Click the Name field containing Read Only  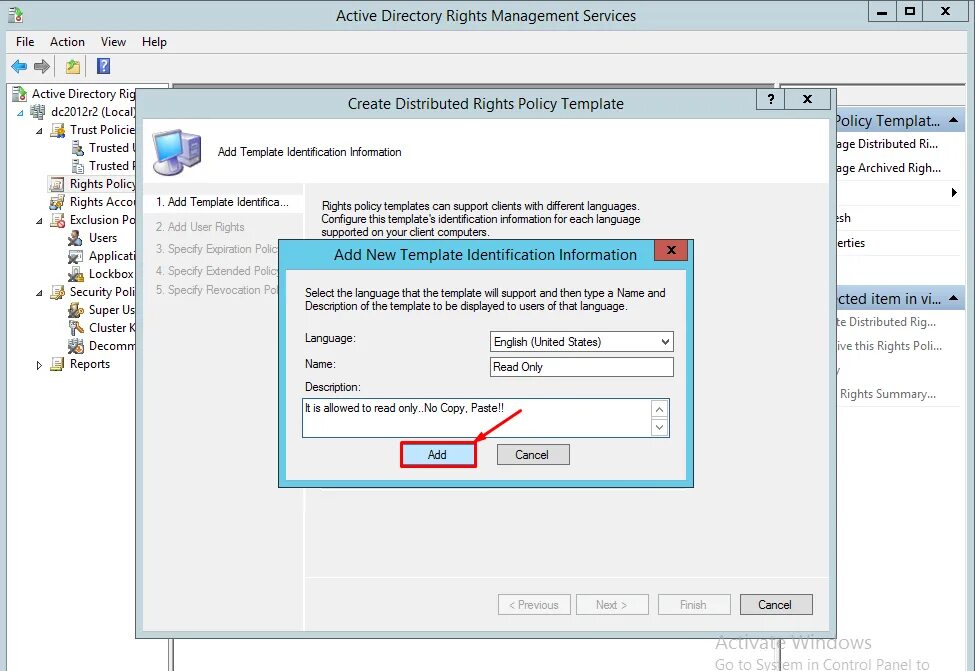click(x=581, y=367)
